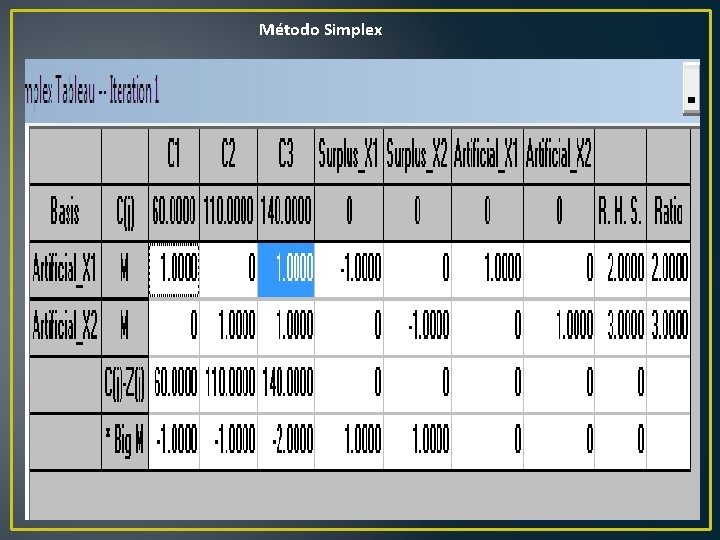Click -1.0000 under C2 in Big M row
Viewport: 720px width, 540px height.
[x=229, y=442]
